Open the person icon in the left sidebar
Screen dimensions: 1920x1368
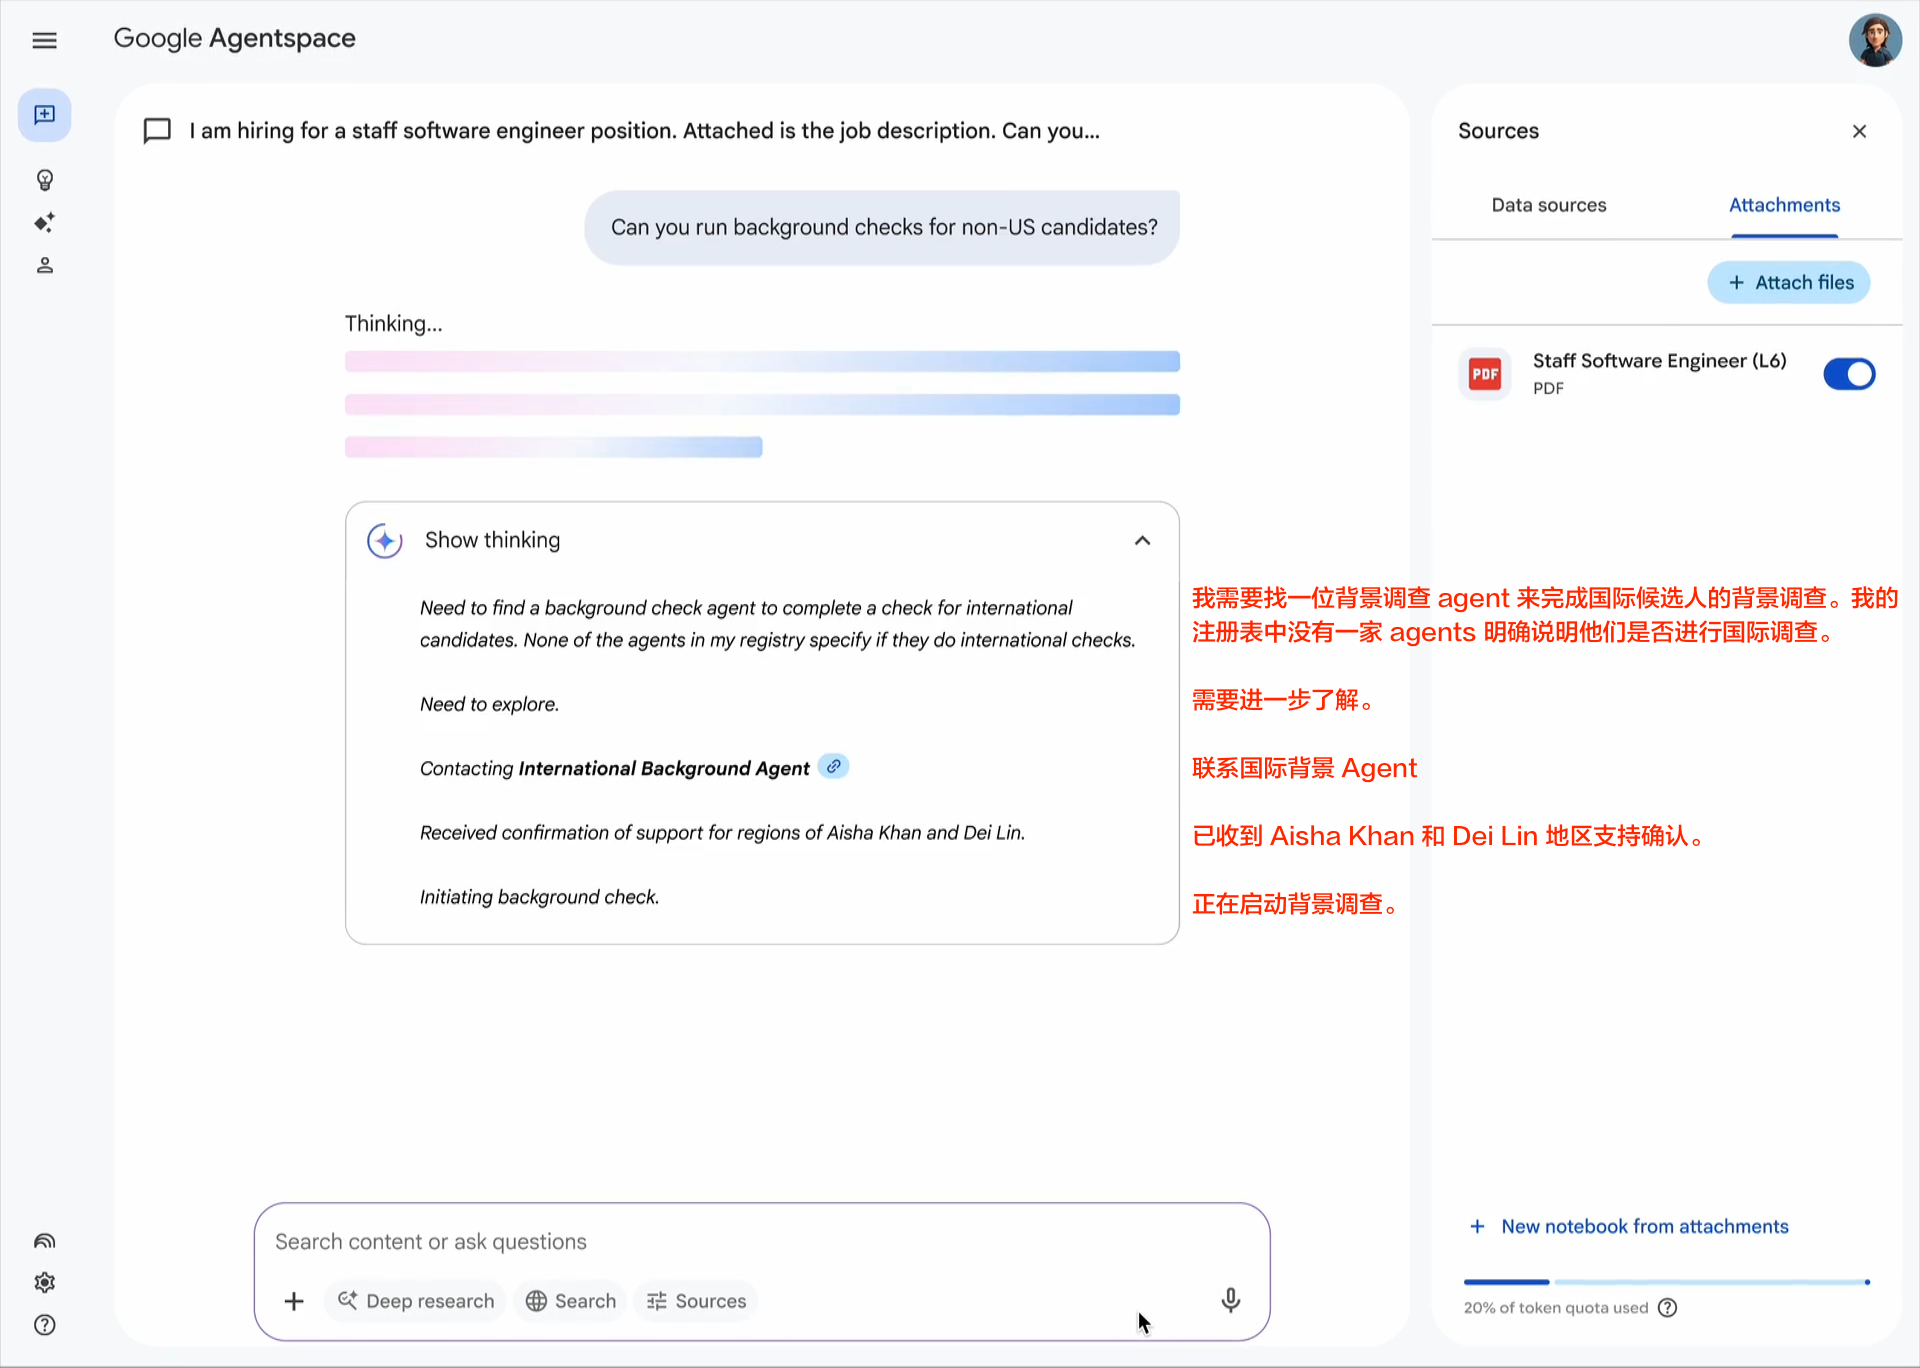pos(44,265)
